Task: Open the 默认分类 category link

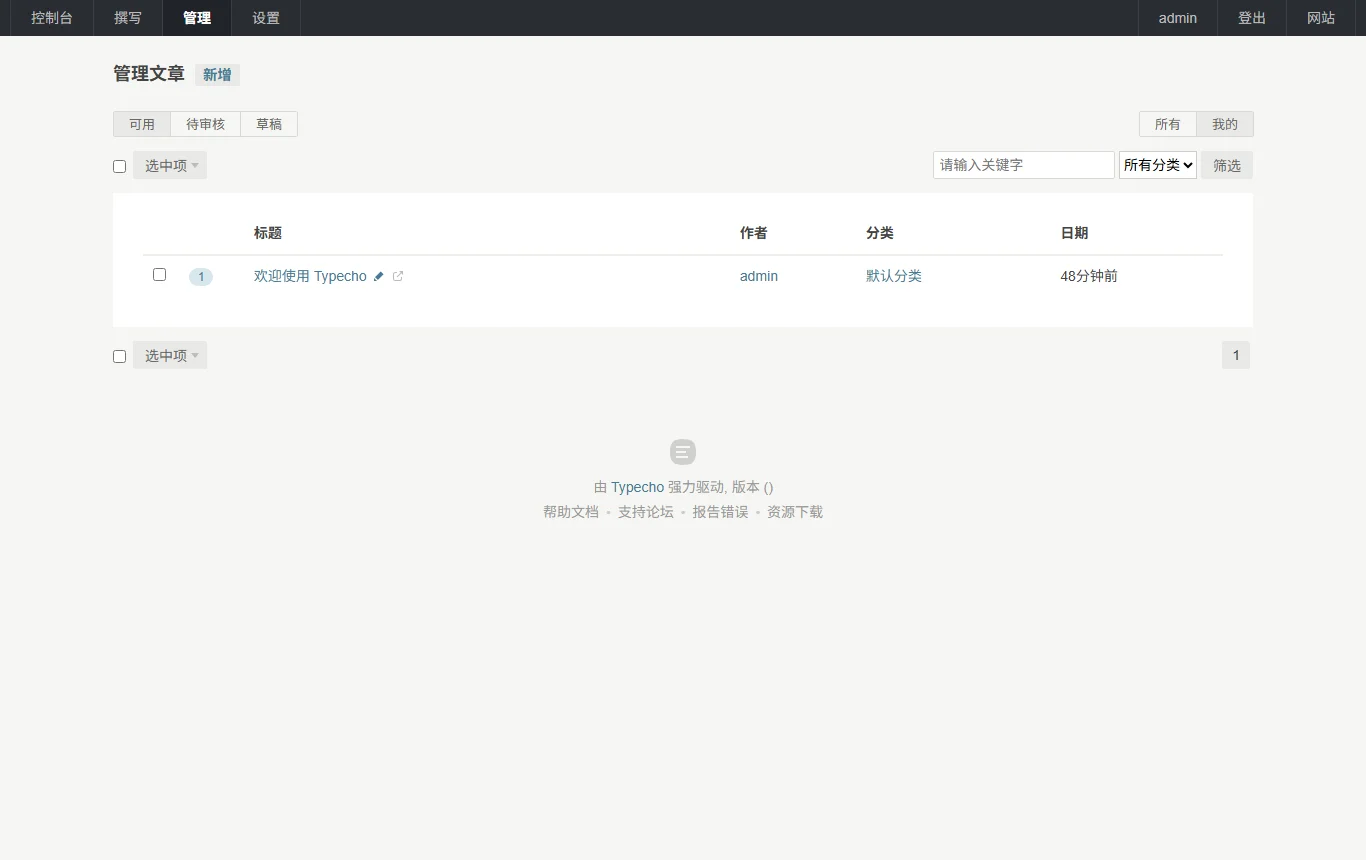Action: [x=894, y=277]
